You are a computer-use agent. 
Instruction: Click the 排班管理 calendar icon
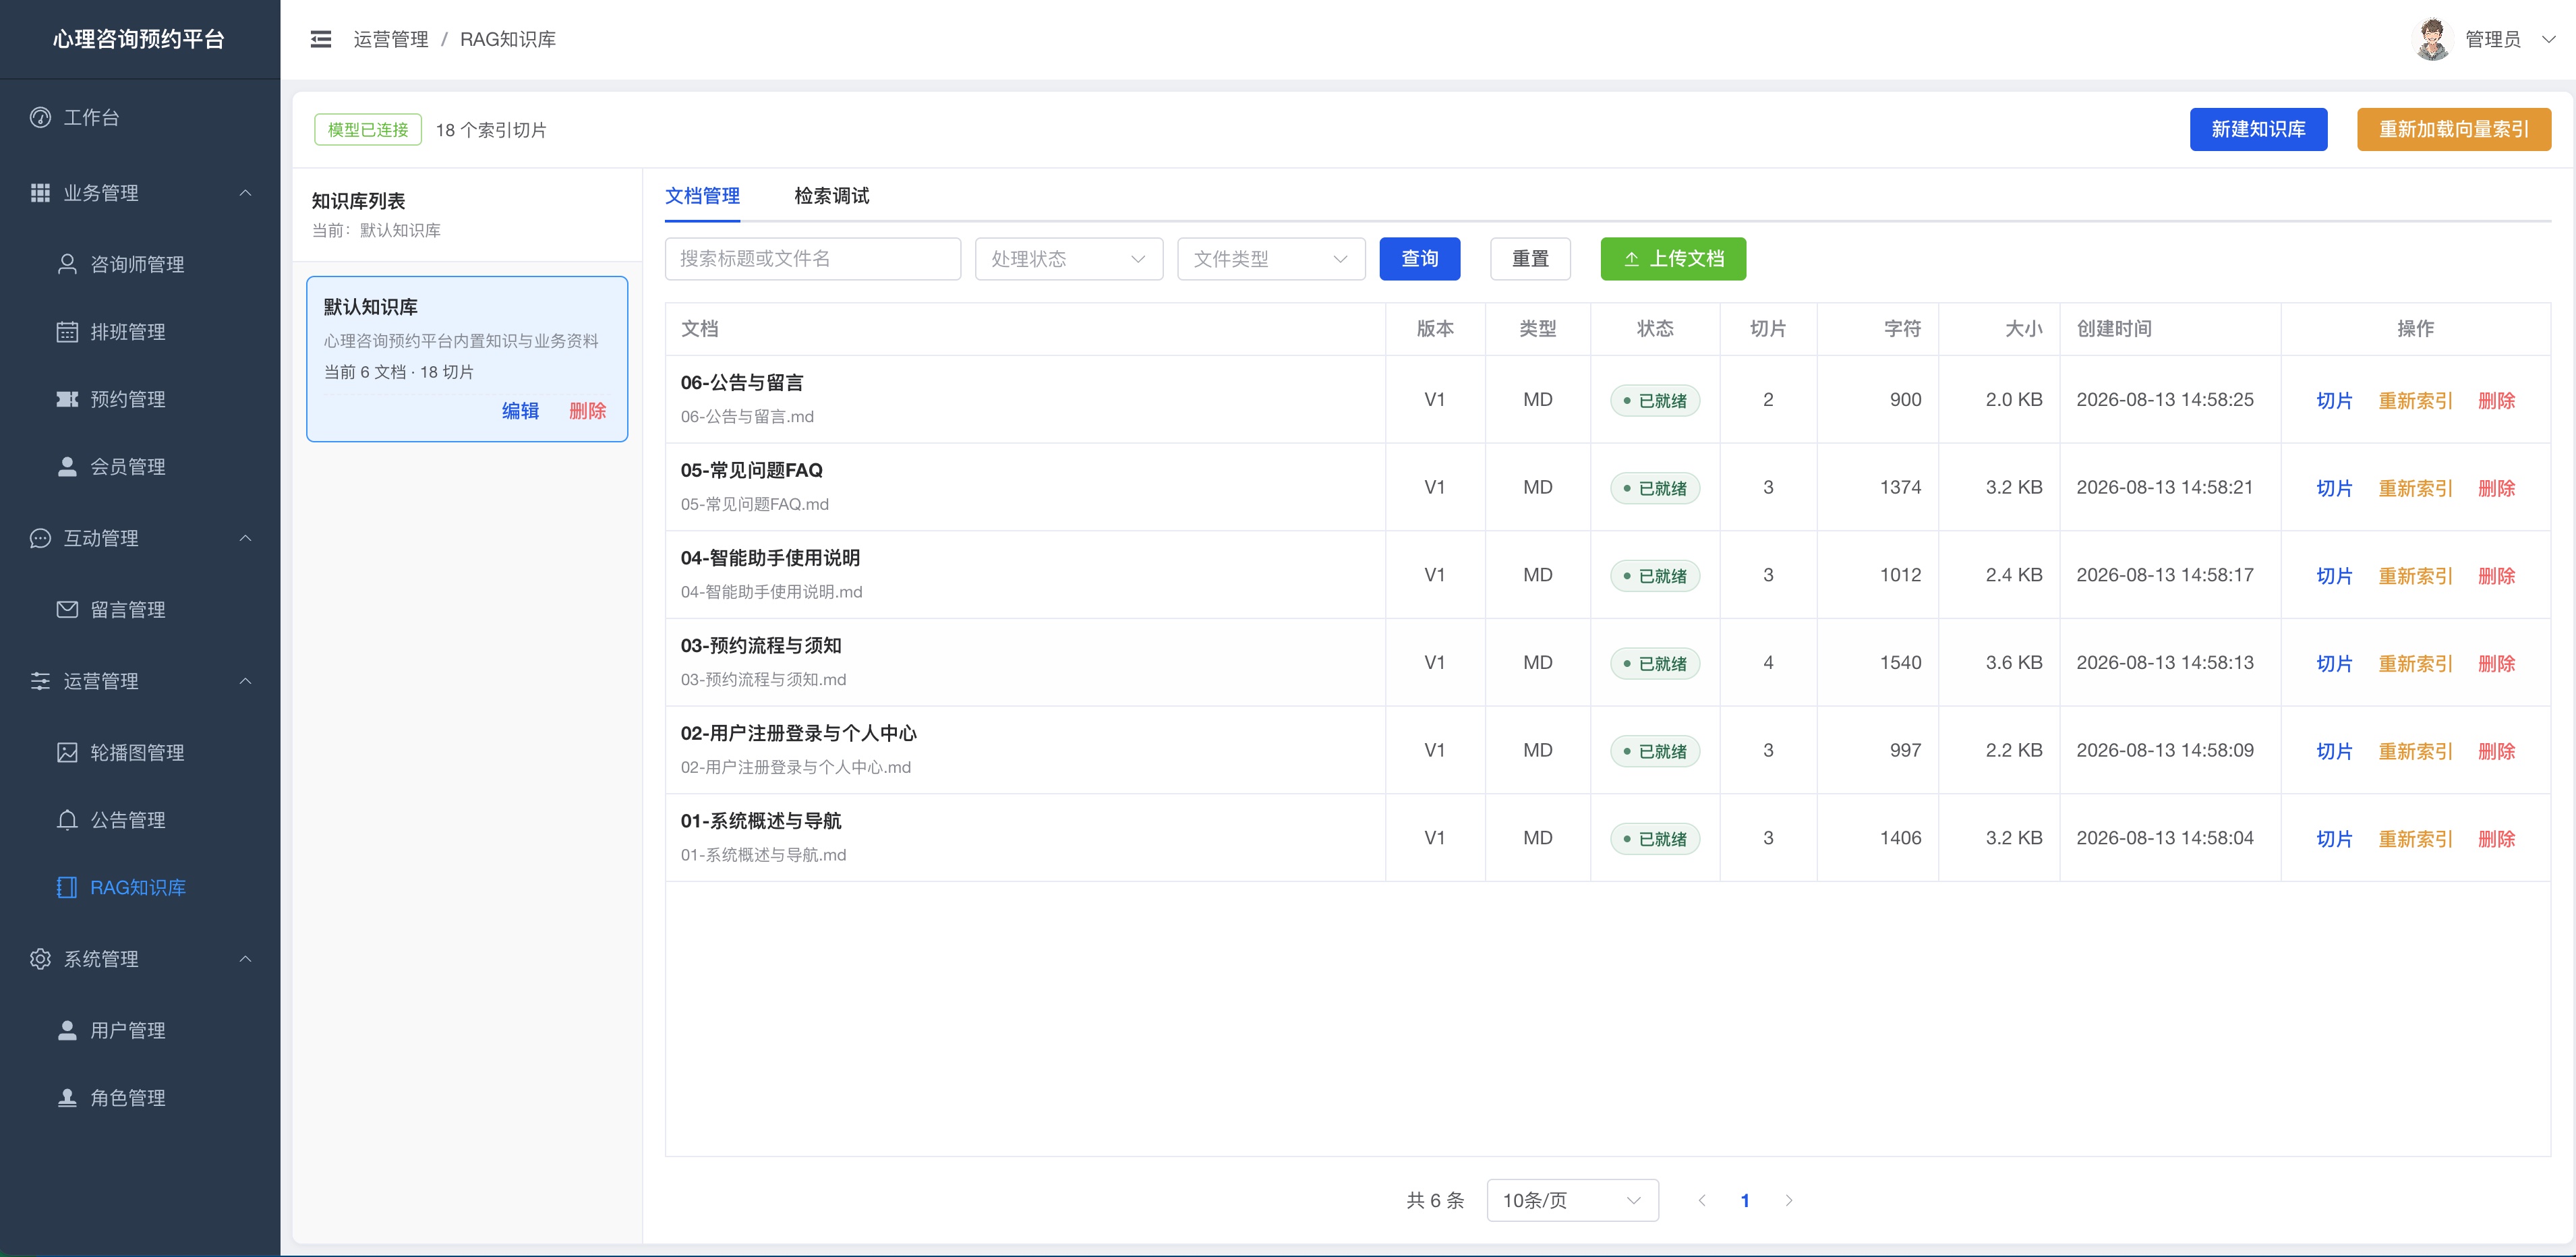[x=67, y=332]
